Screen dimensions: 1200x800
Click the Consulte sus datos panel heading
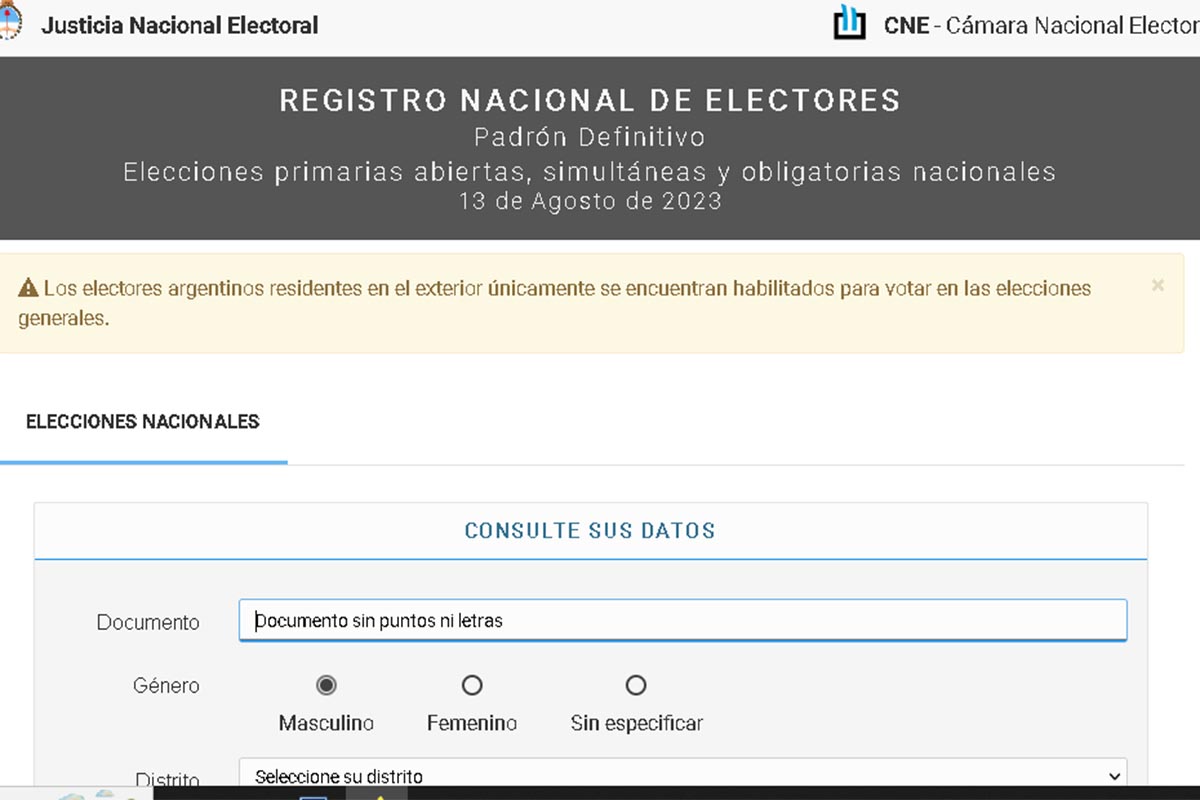590,531
